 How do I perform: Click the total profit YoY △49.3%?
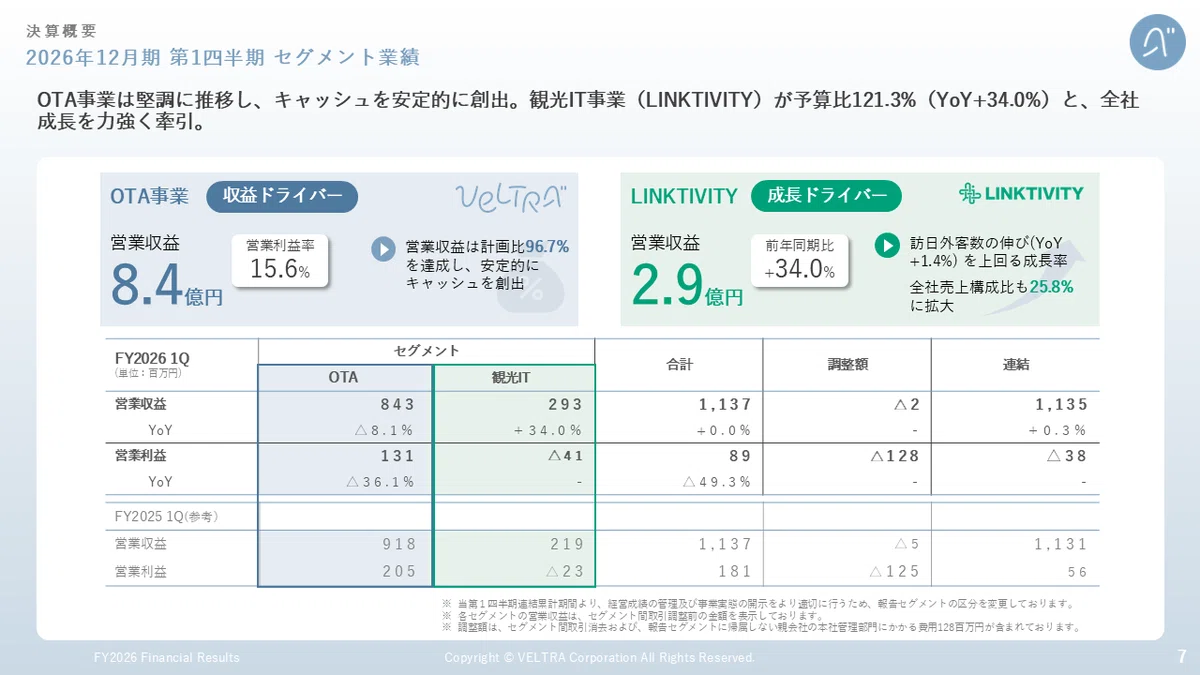[717, 482]
